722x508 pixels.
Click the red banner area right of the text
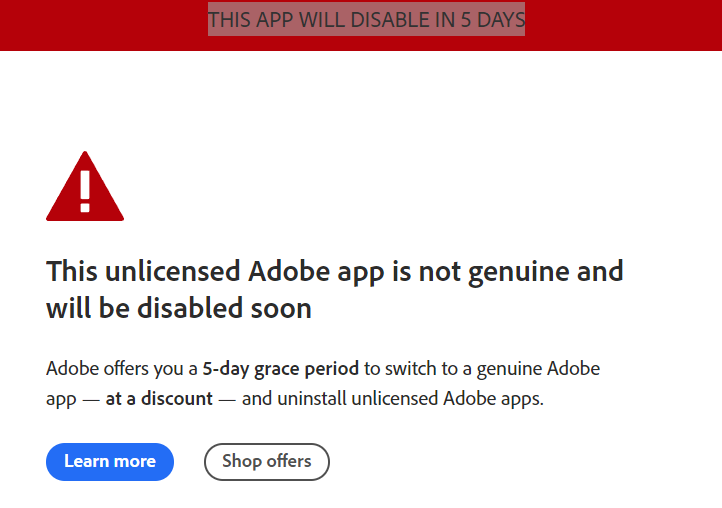pyautogui.click(x=620, y=24)
